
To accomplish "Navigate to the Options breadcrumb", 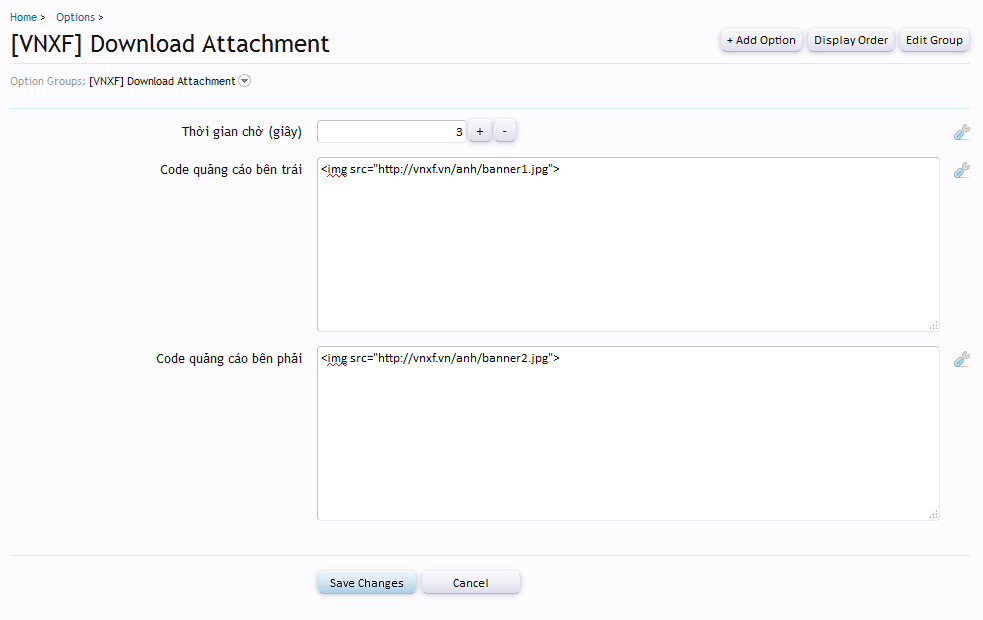I will point(75,17).
